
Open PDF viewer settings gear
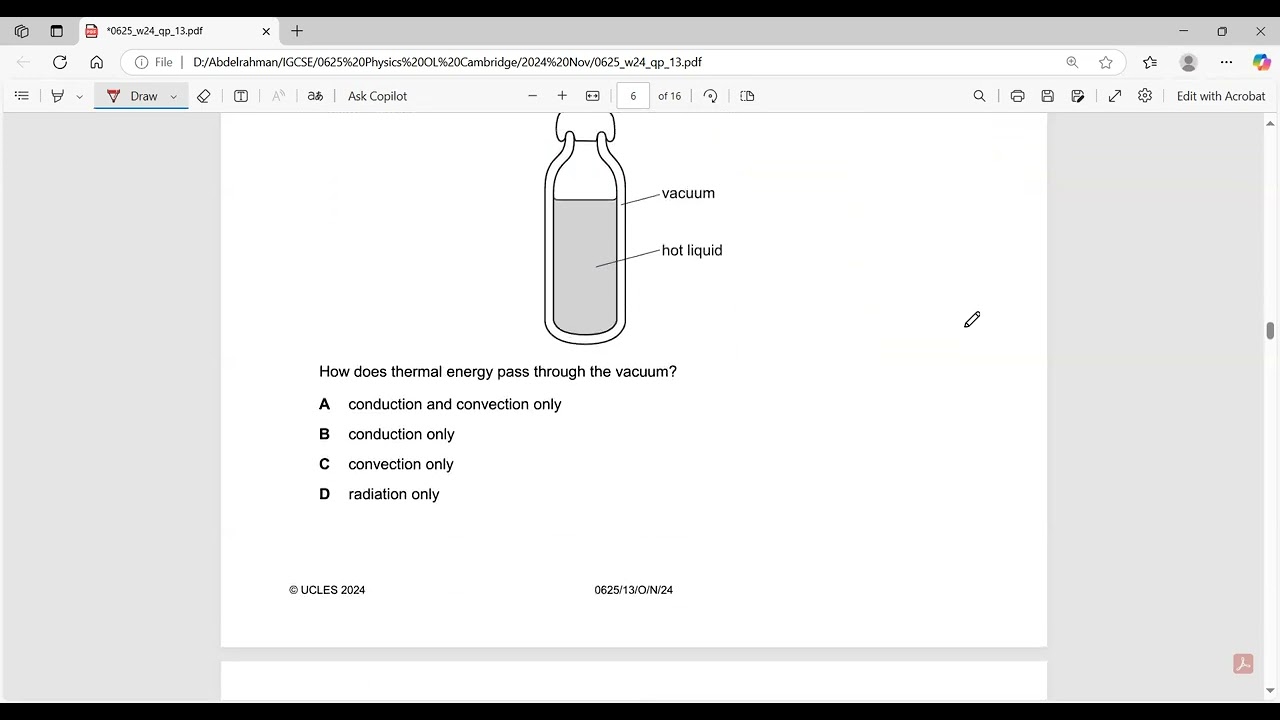1145,96
